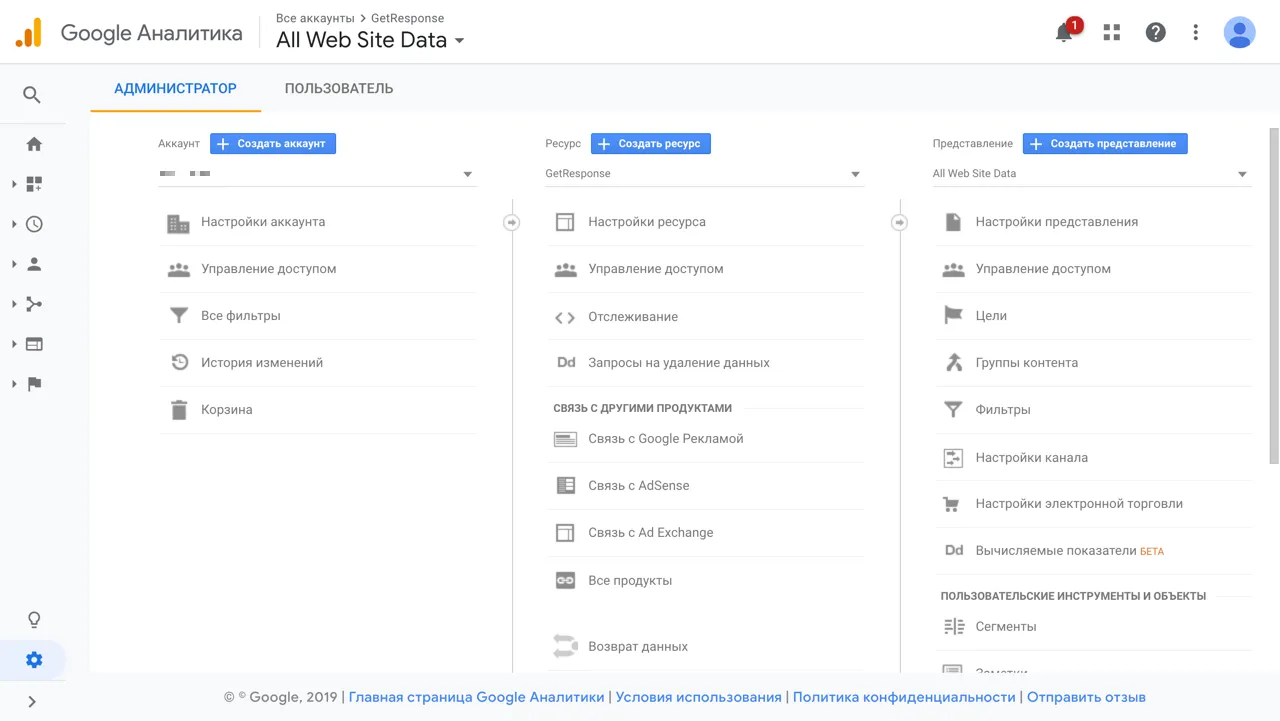
Task: Expand the Conversions sidebar arrow
Action: pyautogui.click(x=14, y=384)
